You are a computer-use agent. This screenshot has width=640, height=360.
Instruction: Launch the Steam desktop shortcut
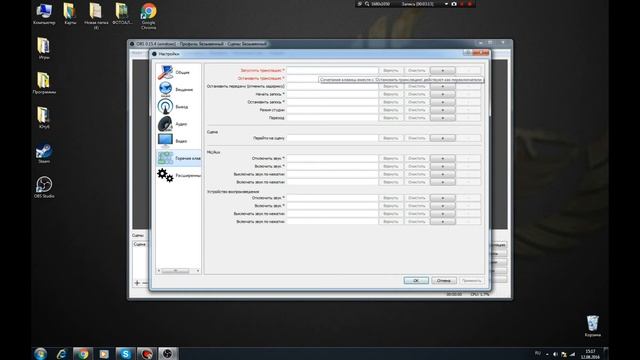coord(44,153)
